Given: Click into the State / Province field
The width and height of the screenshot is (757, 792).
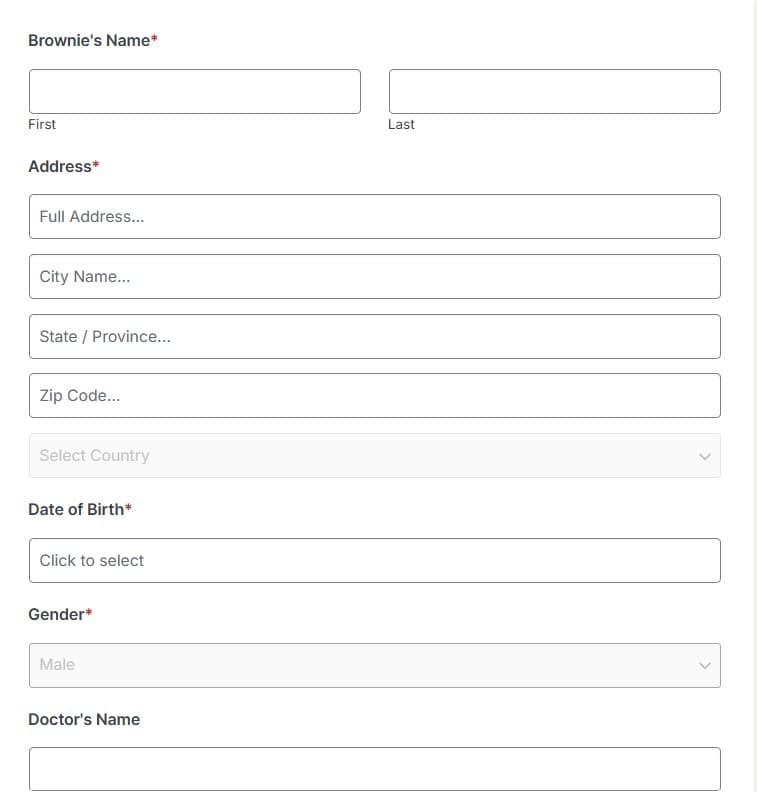Looking at the screenshot, I should [375, 336].
